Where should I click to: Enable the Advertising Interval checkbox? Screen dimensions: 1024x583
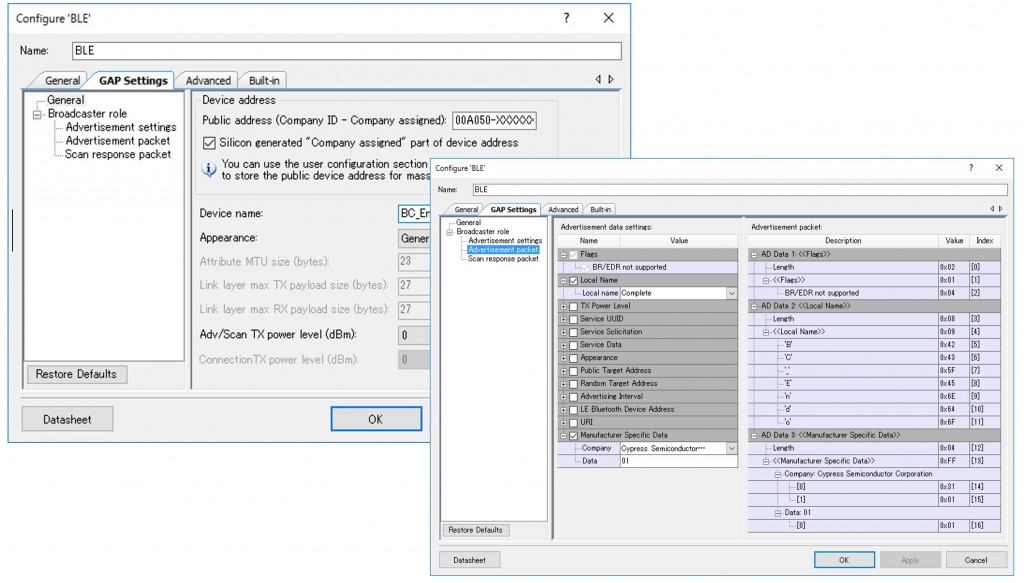pos(573,397)
